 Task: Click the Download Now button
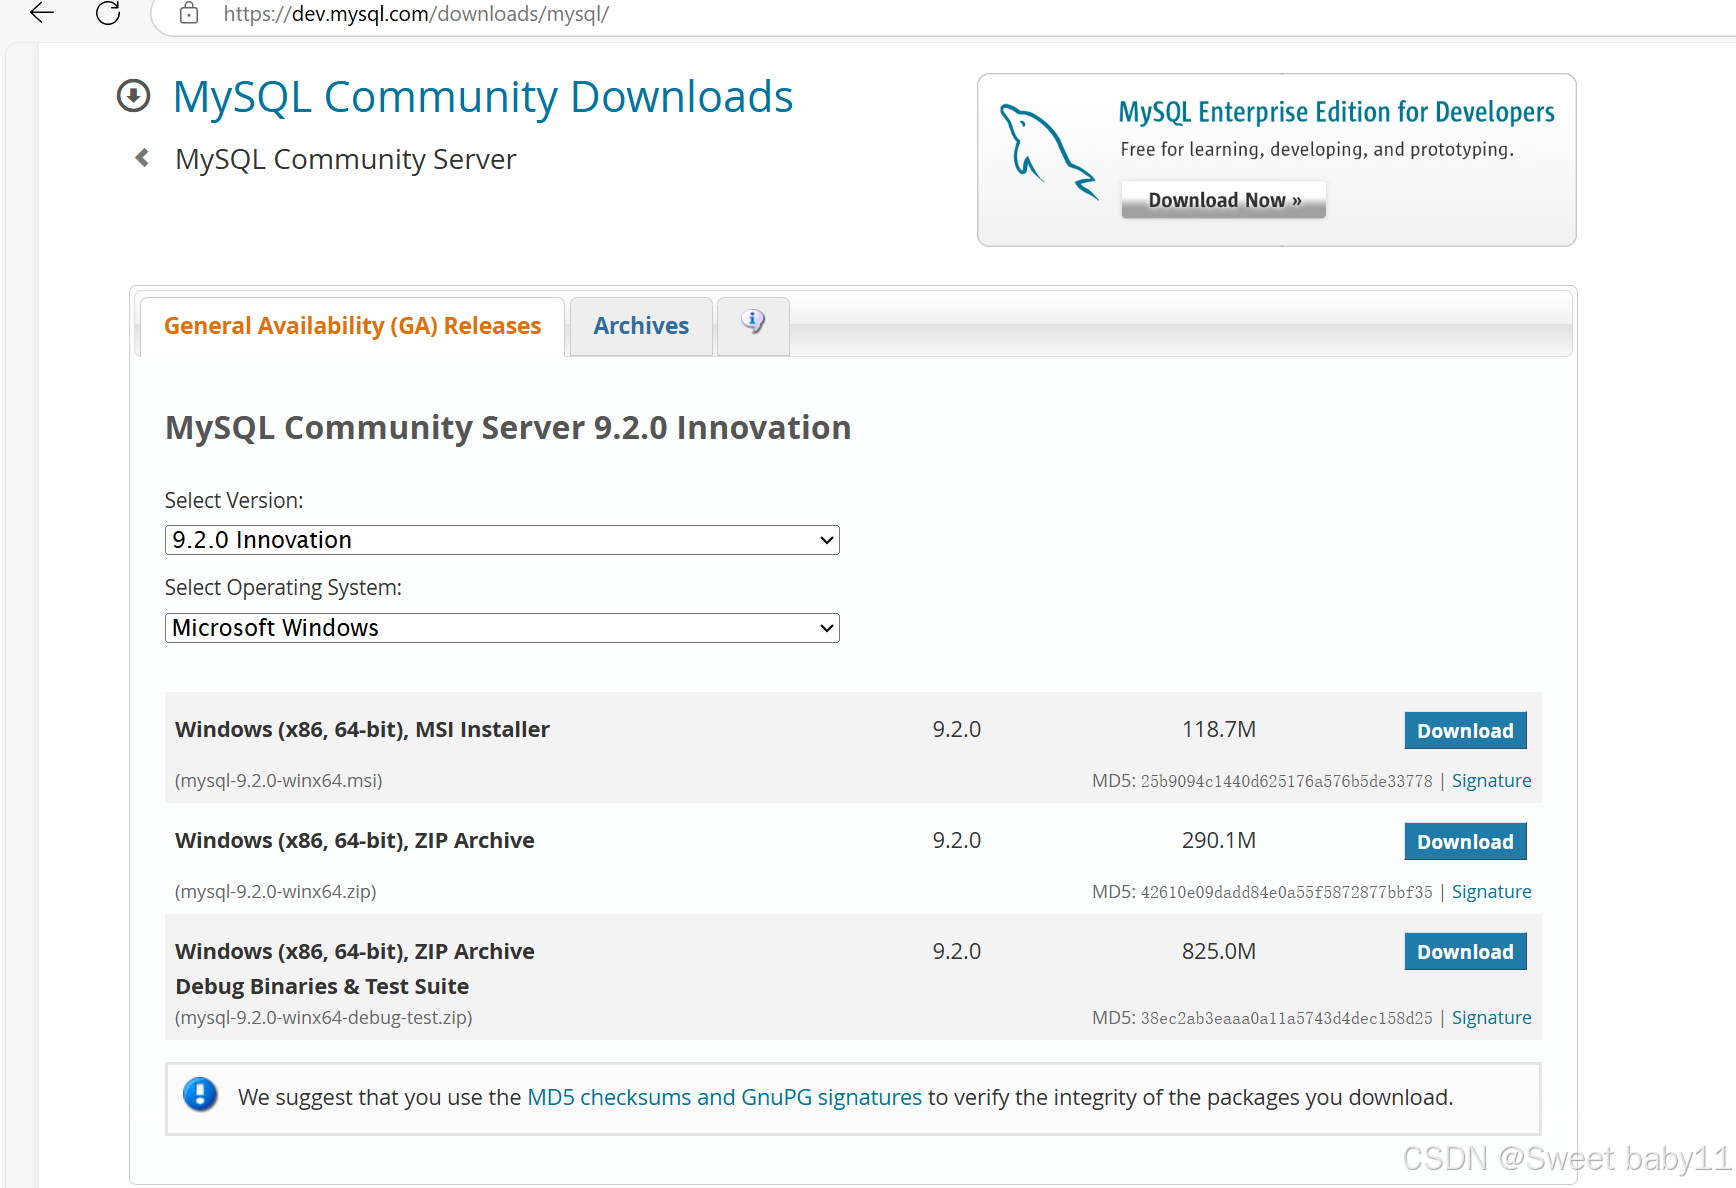coord(1224,200)
